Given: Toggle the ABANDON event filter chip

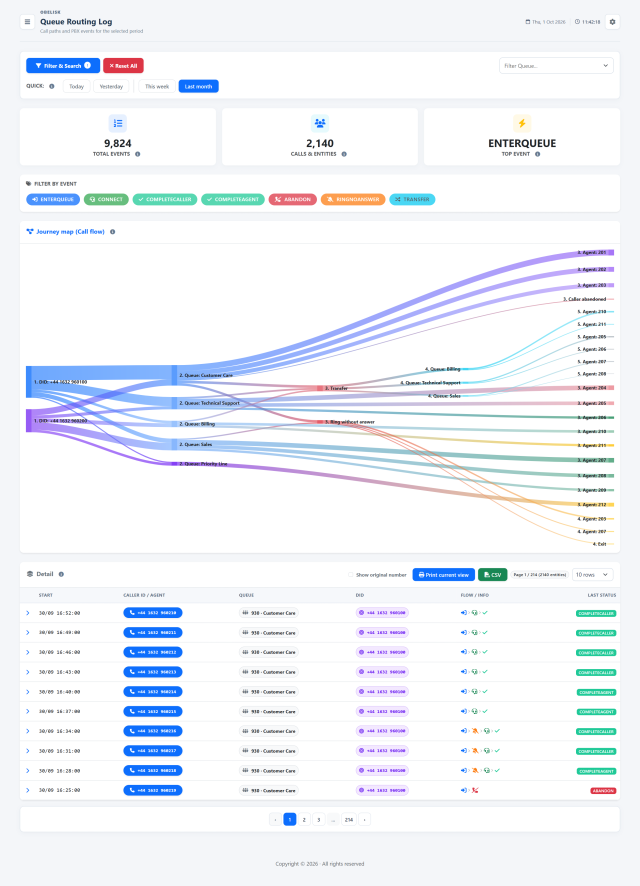Looking at the screenshot, I should point(293,199).
